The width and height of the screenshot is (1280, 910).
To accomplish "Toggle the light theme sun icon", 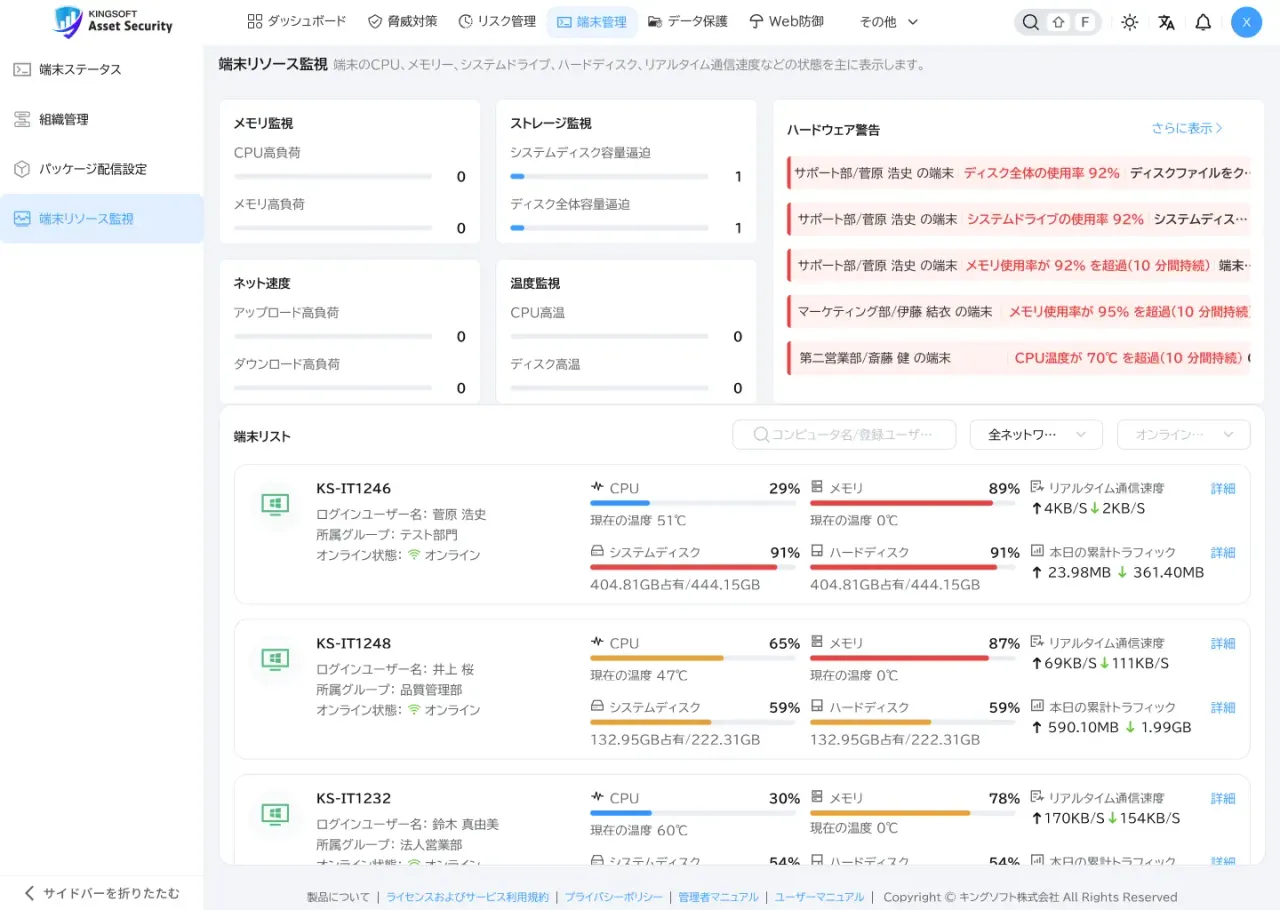I will pos(1129,22).
